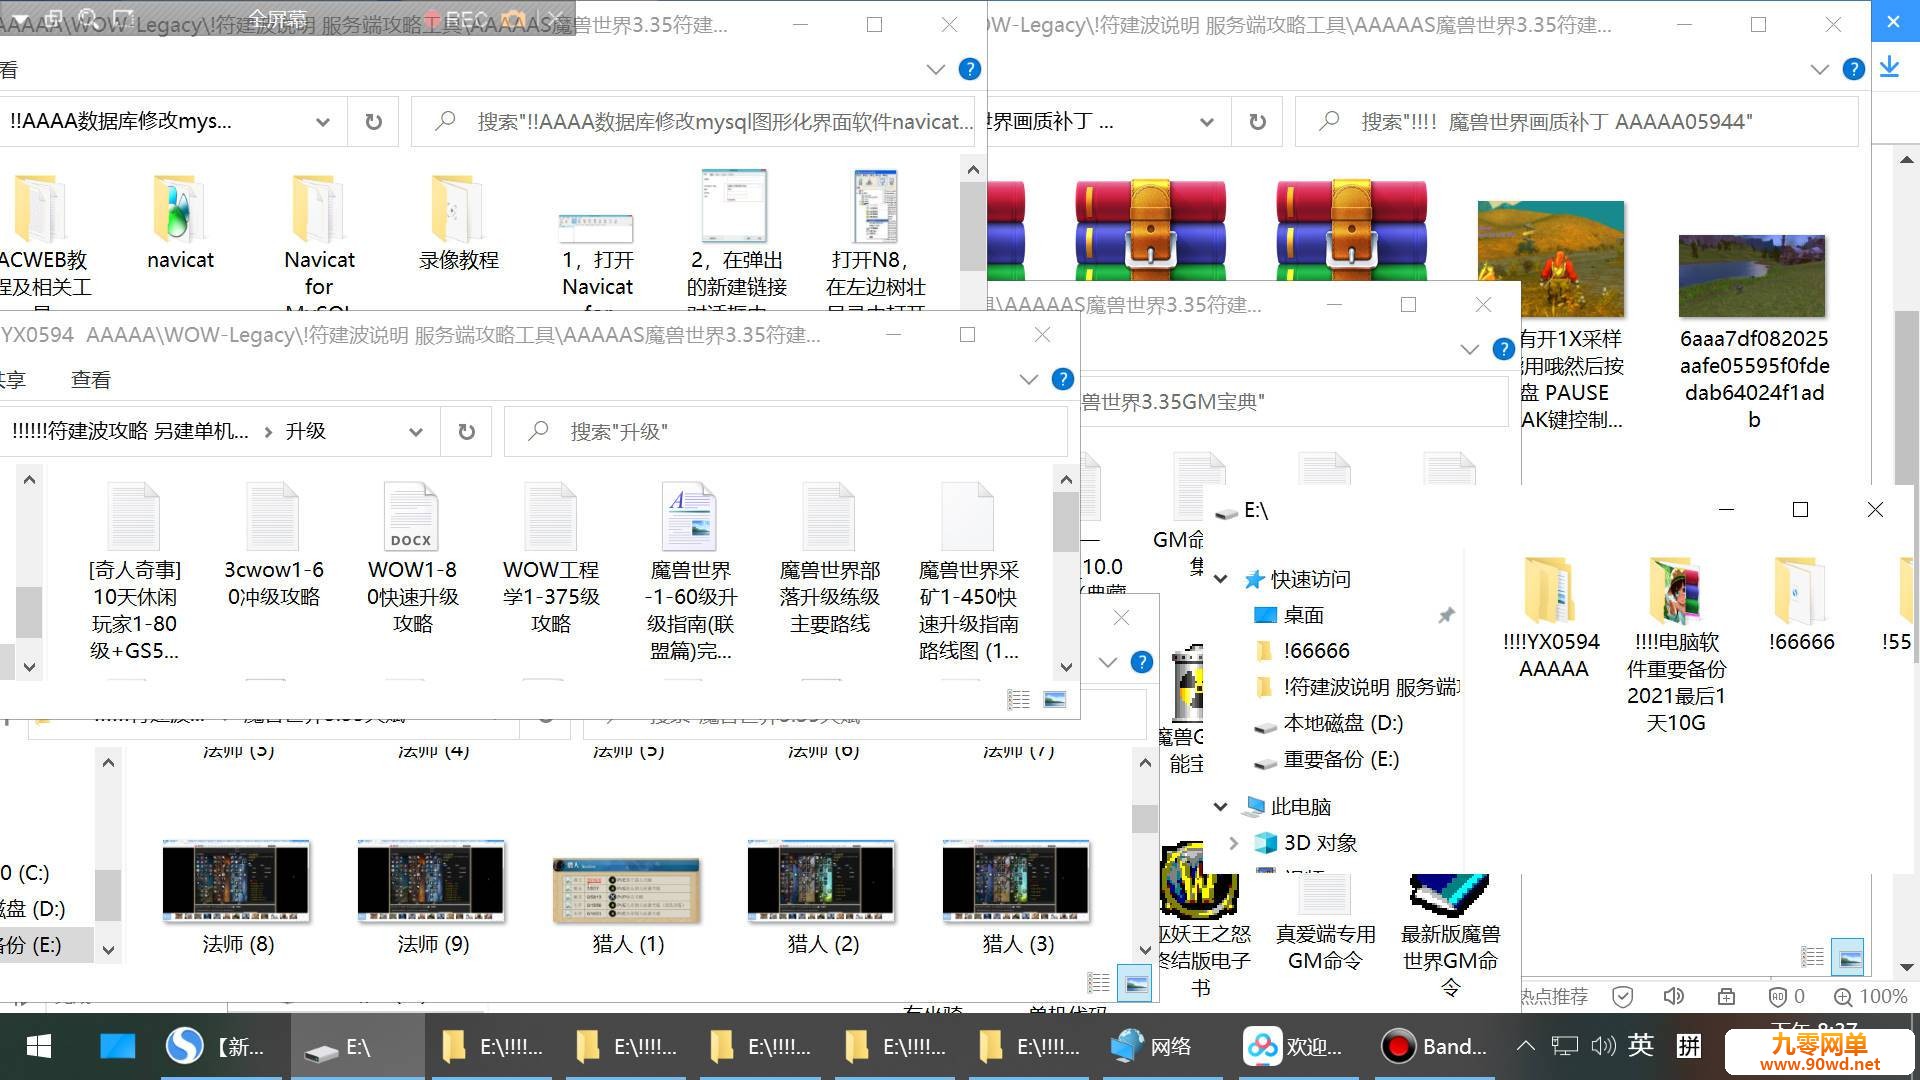Refresh the 画质补丁 folder view
The image size is (1920, 1080).
click(x=1257, y=121)
